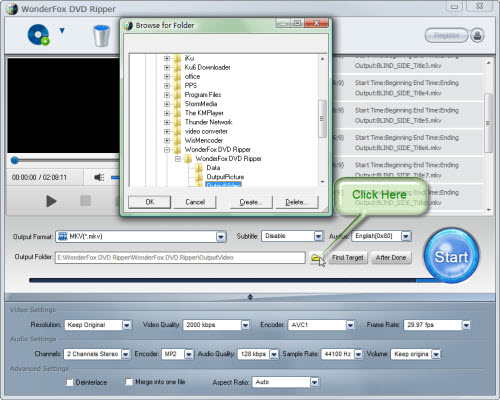This screenshot has width=500, height=400.
Task: Select the OutputPicture folder
Action: (225, 177)
